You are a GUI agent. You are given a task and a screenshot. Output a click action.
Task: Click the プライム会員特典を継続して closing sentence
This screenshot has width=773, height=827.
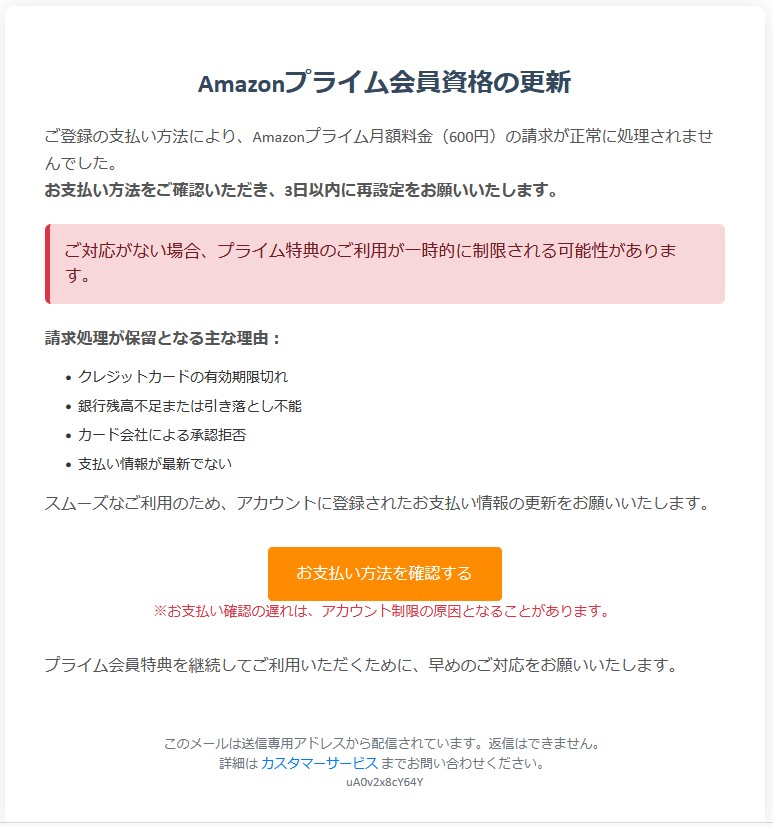(x=361, y=665)
